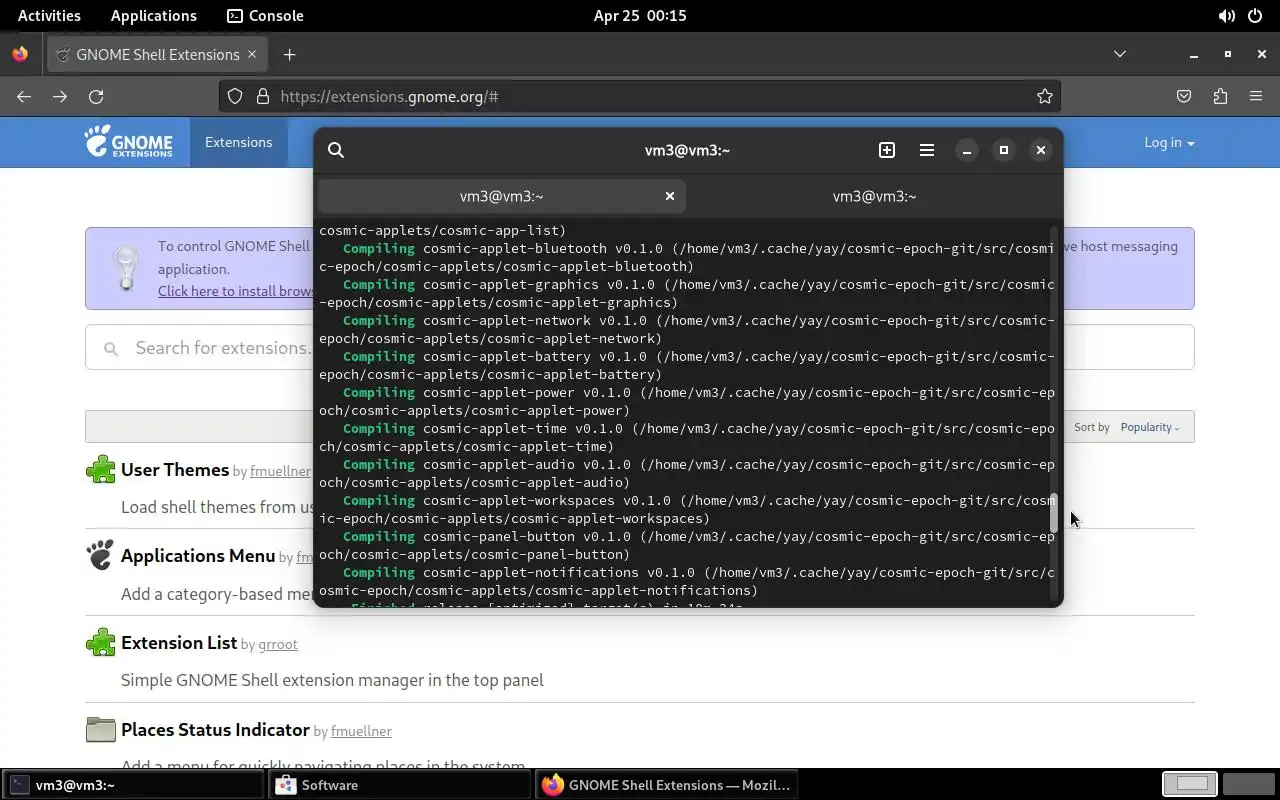Click the power icon in top bar

coord(1256,15)
